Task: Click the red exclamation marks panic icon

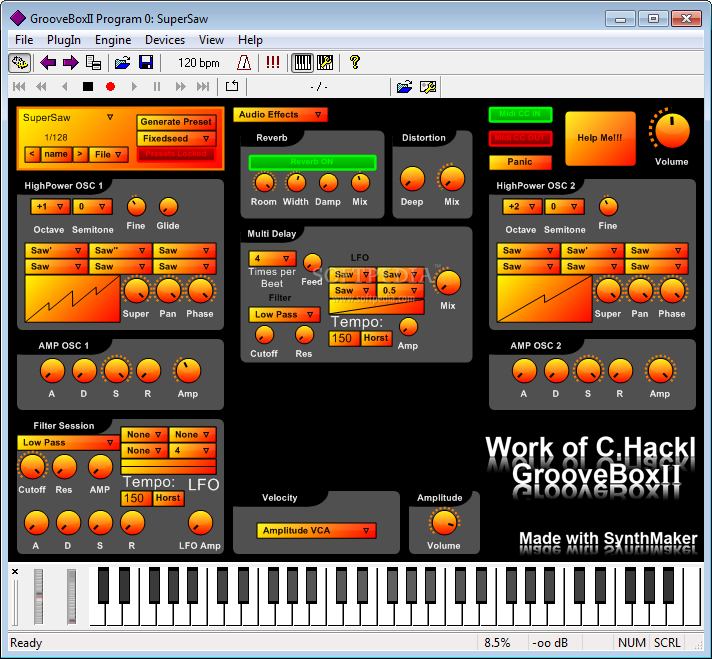Action: tap(272, 62)
